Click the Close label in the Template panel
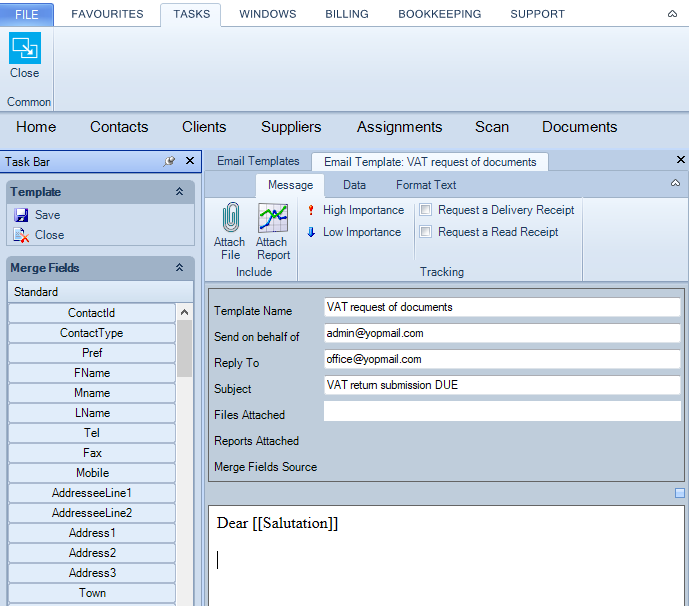 coord(49,235)
